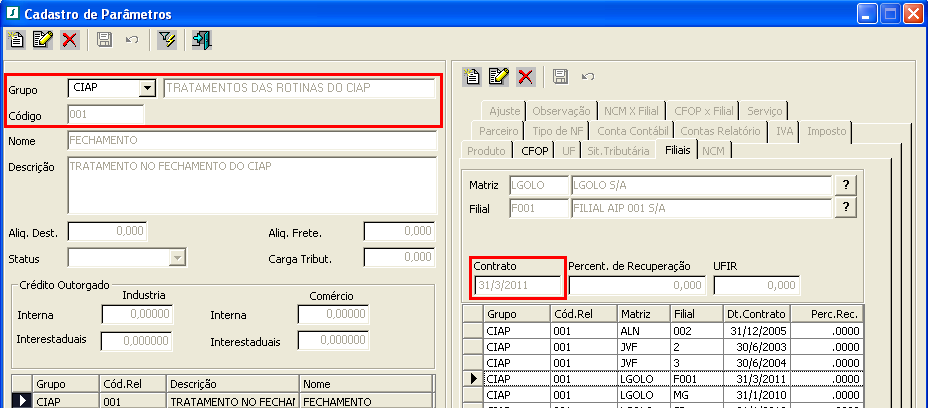Click the Percent. de Recuperação field

(x=637, y=285)
